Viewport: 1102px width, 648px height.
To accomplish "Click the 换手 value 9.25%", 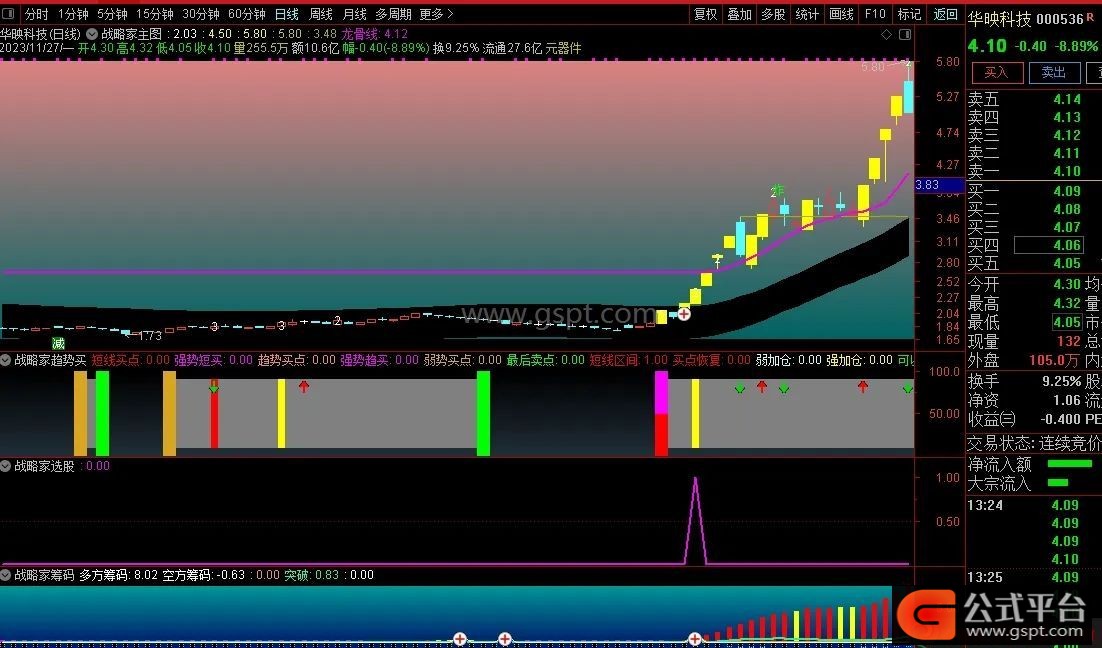I will point(1062,382).
